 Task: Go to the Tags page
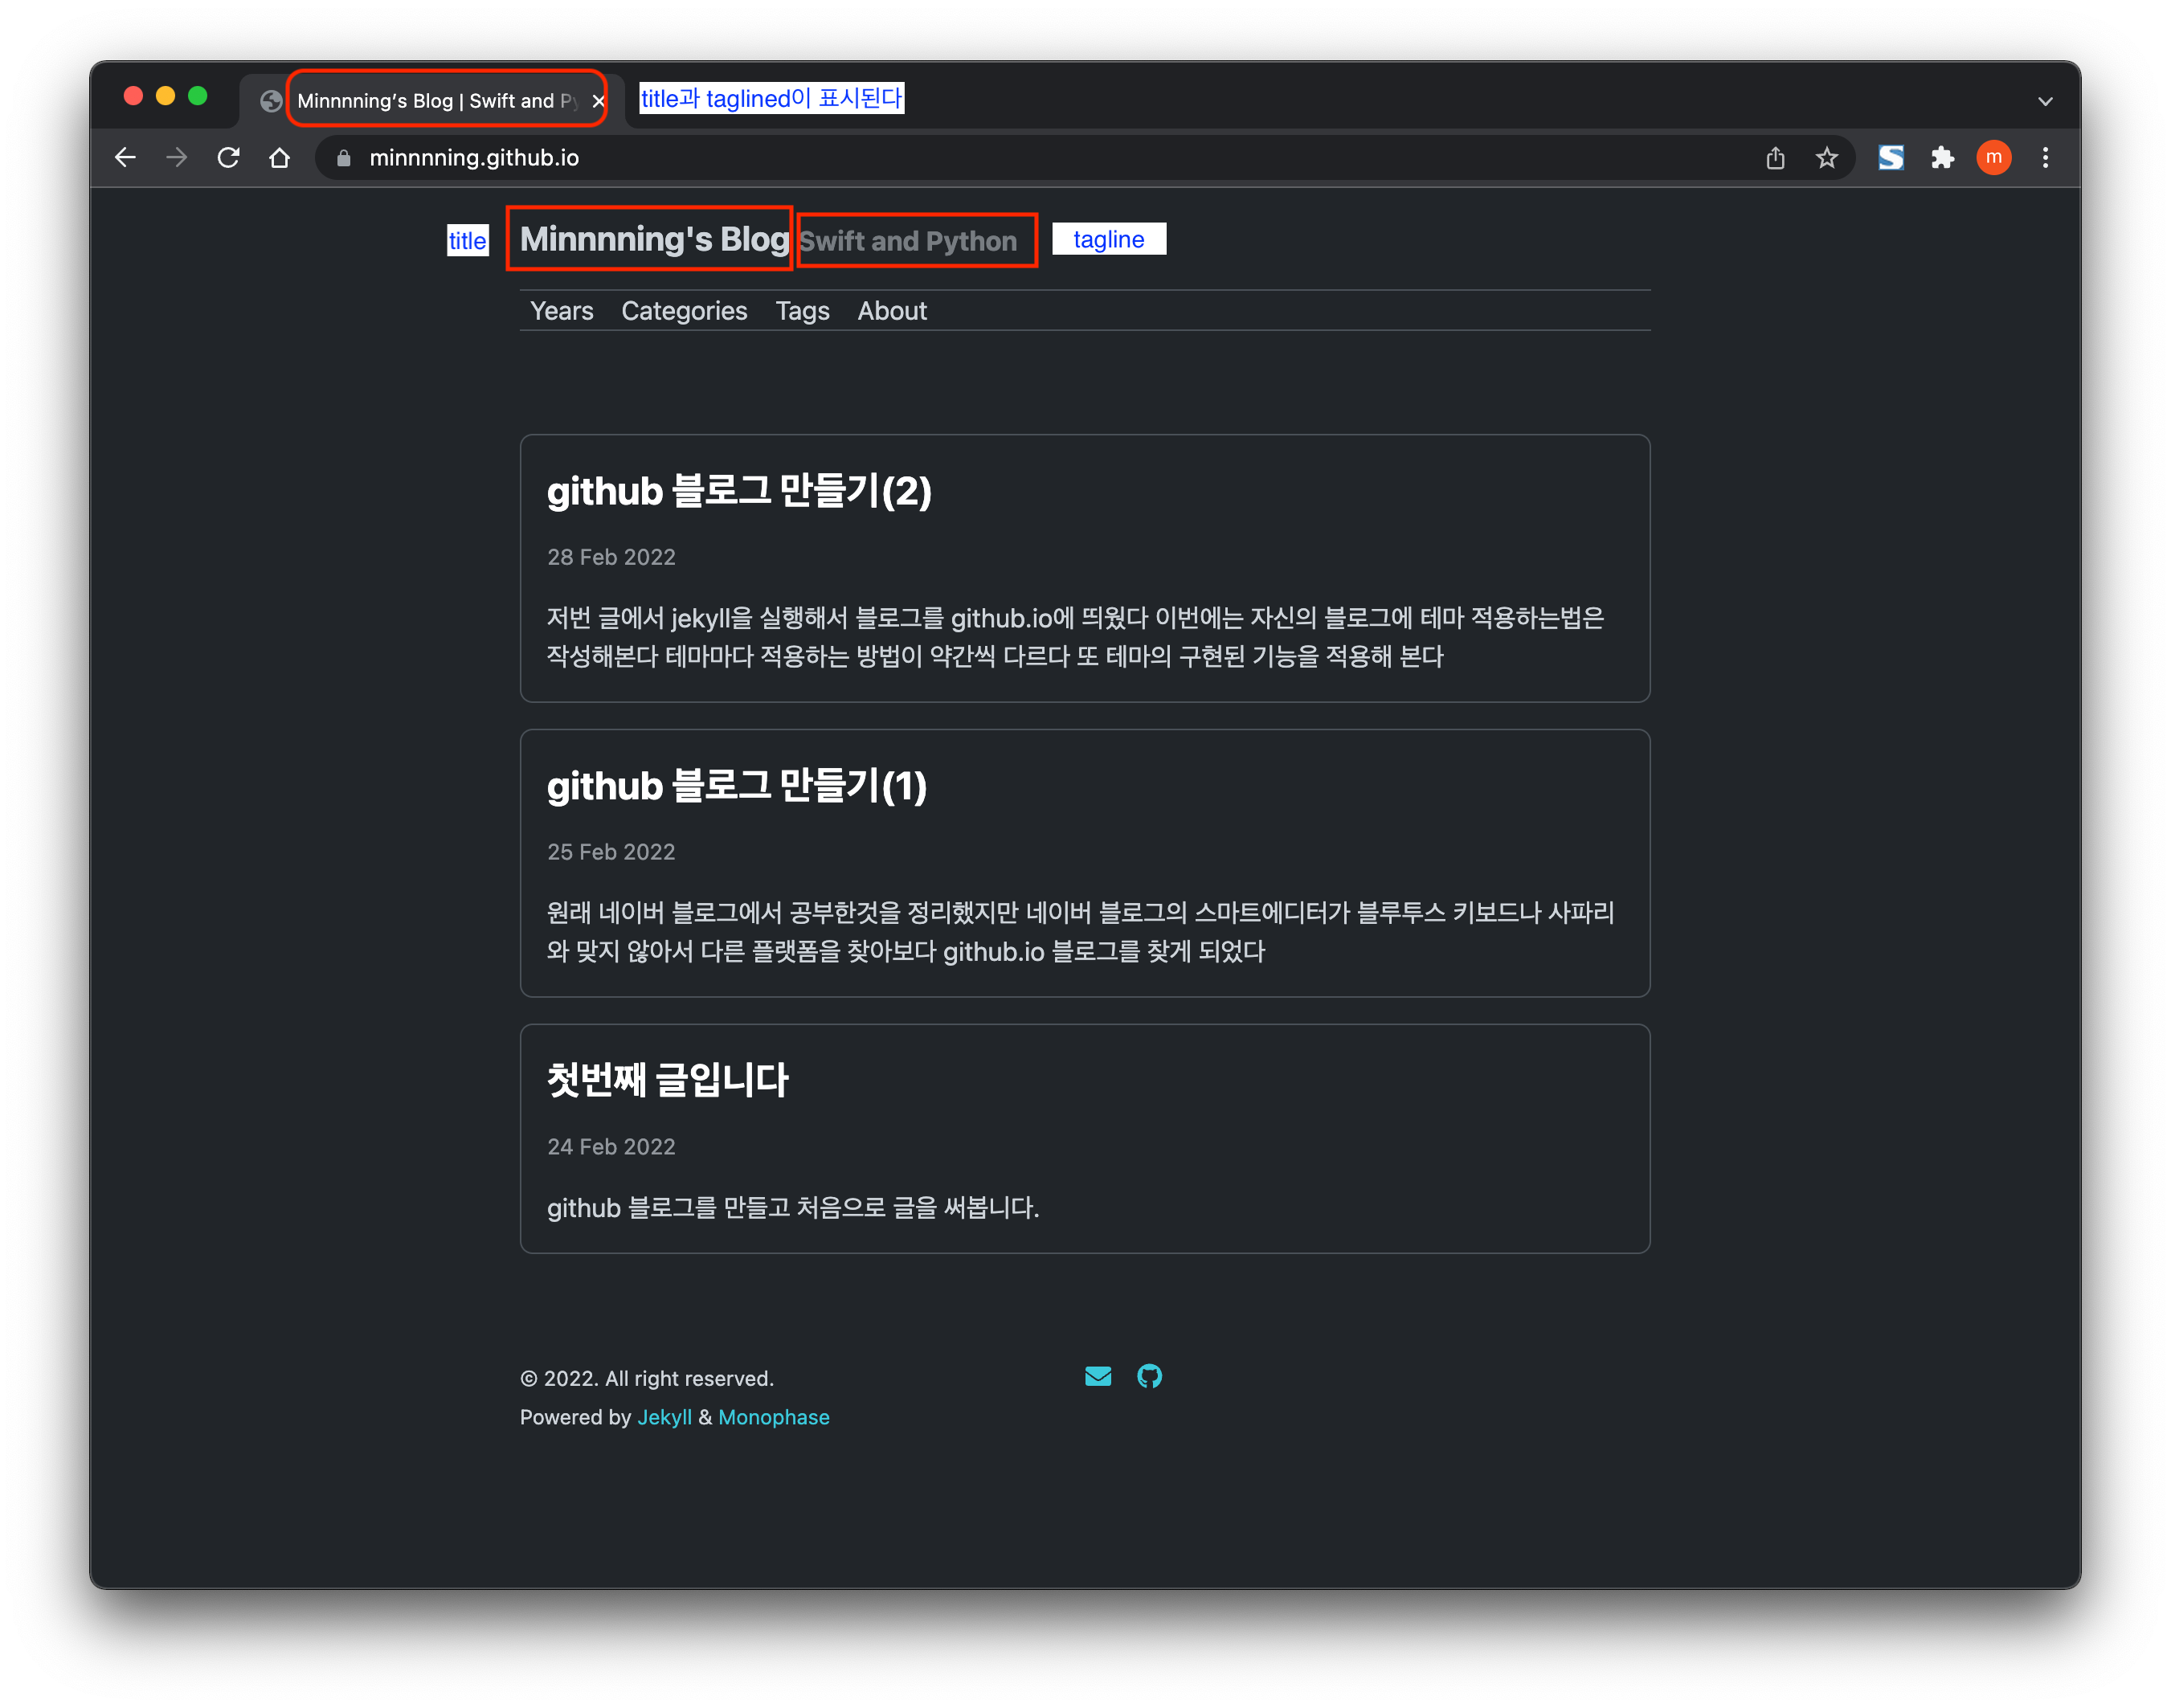coord(802,311)
